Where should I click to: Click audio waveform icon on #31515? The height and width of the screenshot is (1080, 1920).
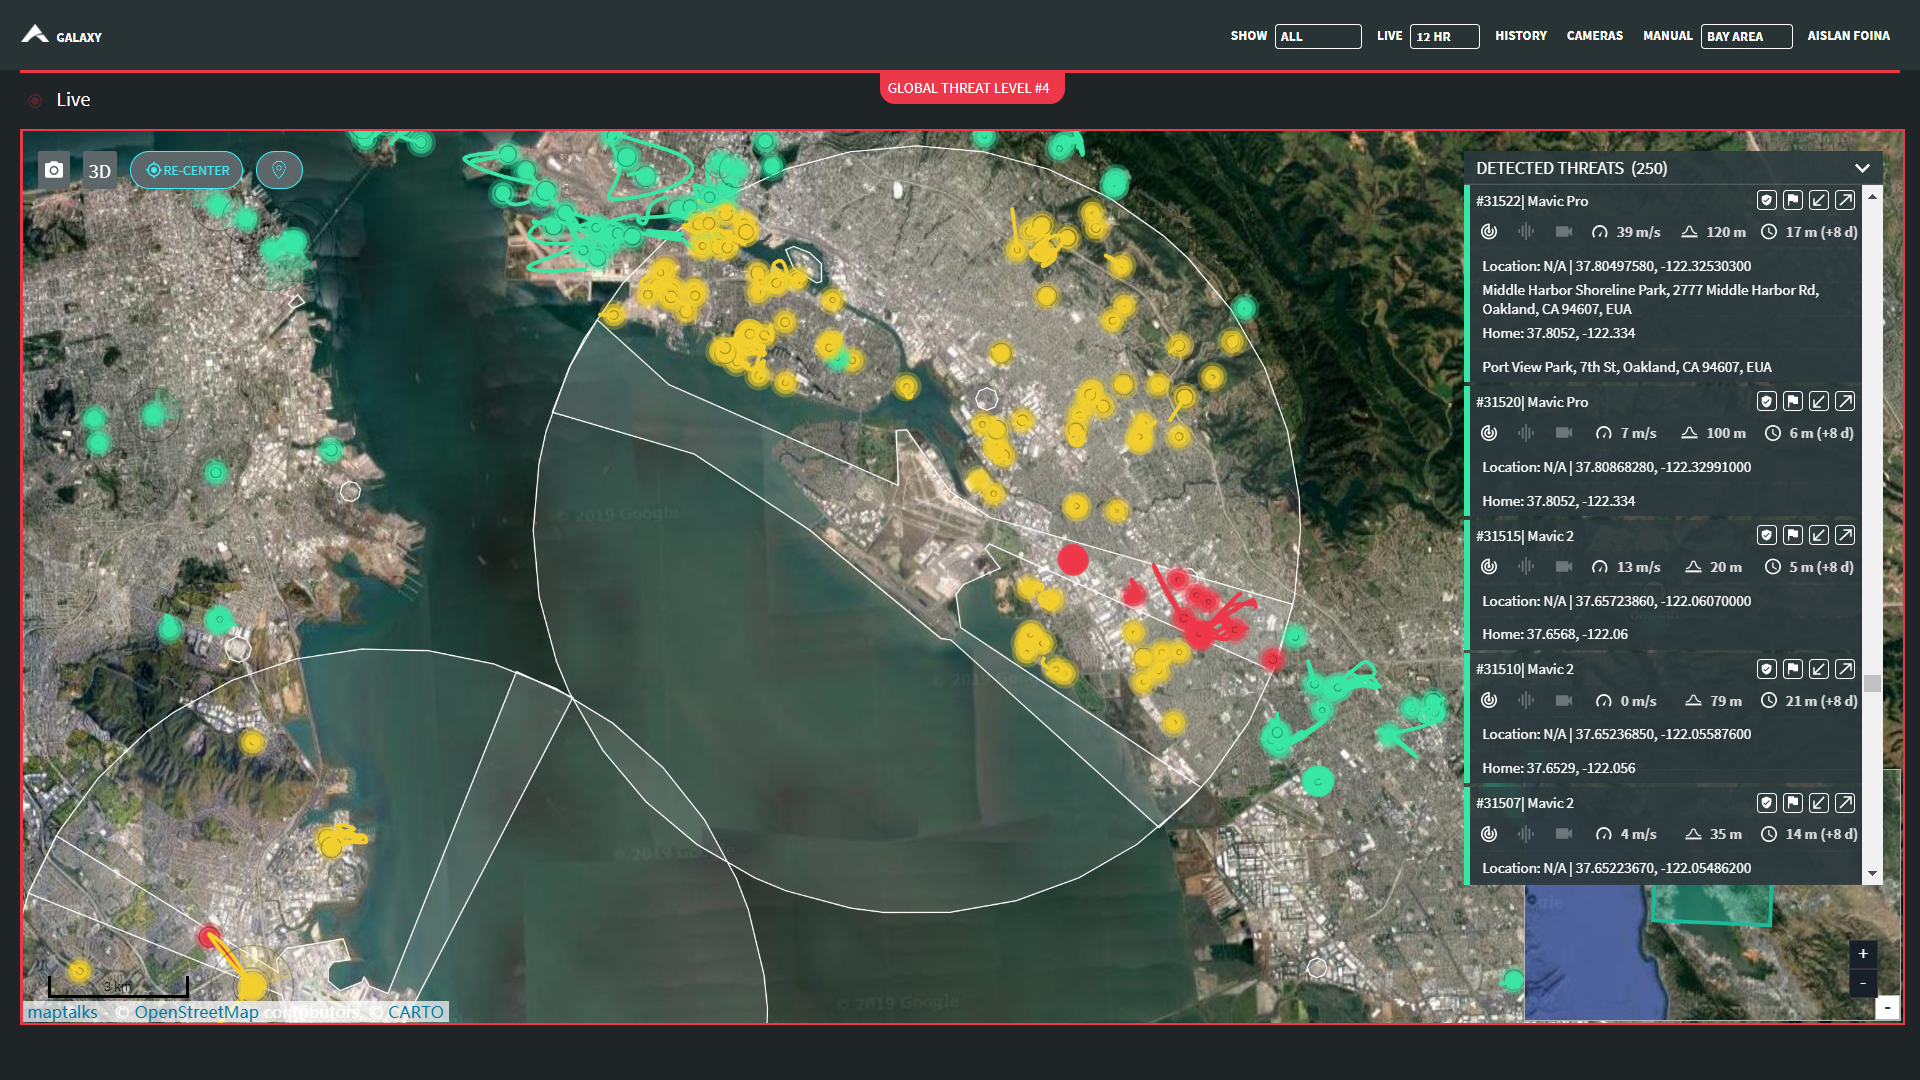1525,566
